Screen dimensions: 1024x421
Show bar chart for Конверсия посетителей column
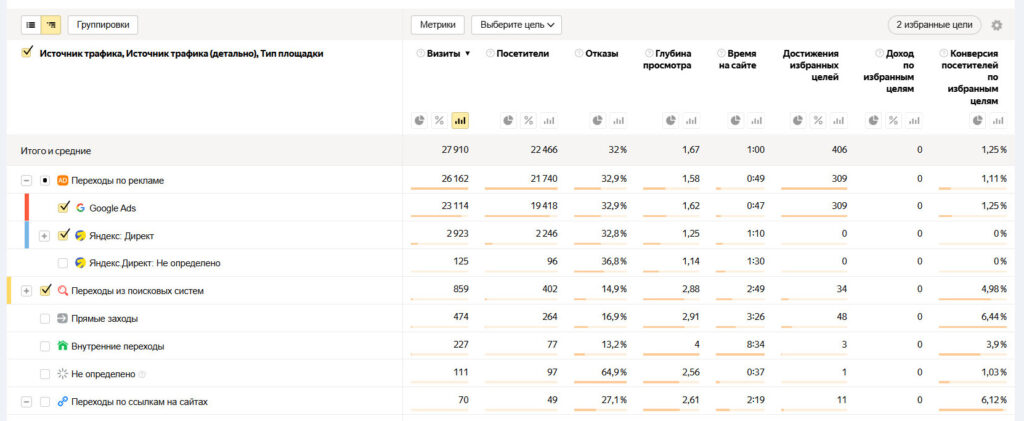pos(998,120)
